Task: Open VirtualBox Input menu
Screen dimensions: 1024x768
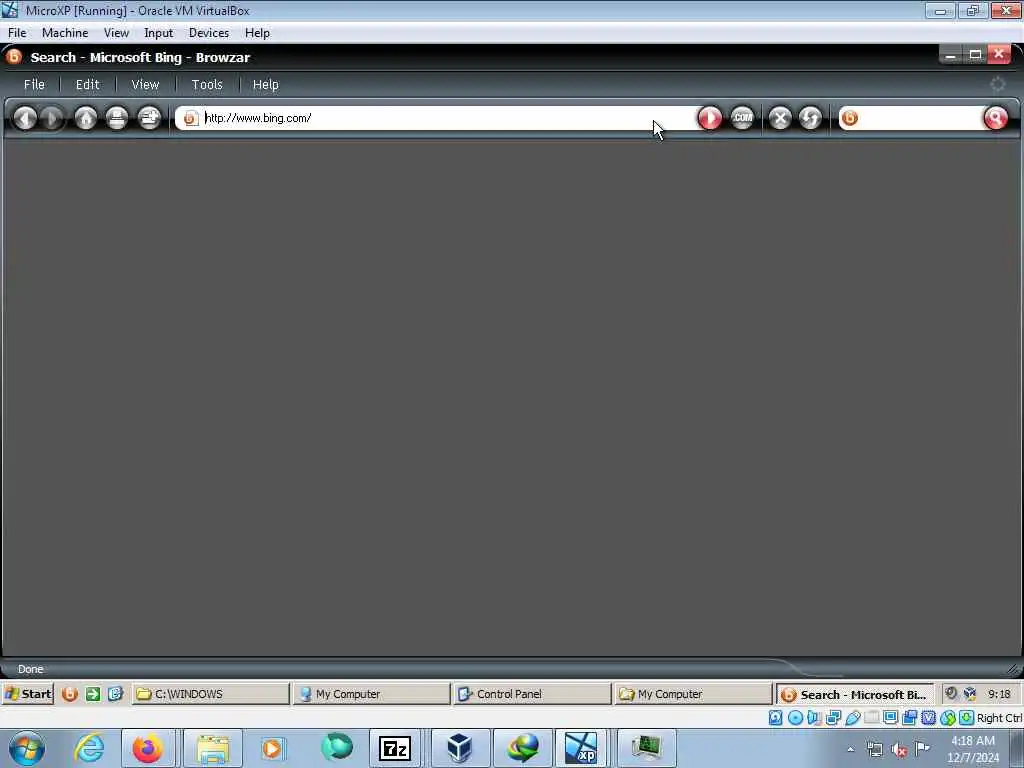Action: point(158,33)
